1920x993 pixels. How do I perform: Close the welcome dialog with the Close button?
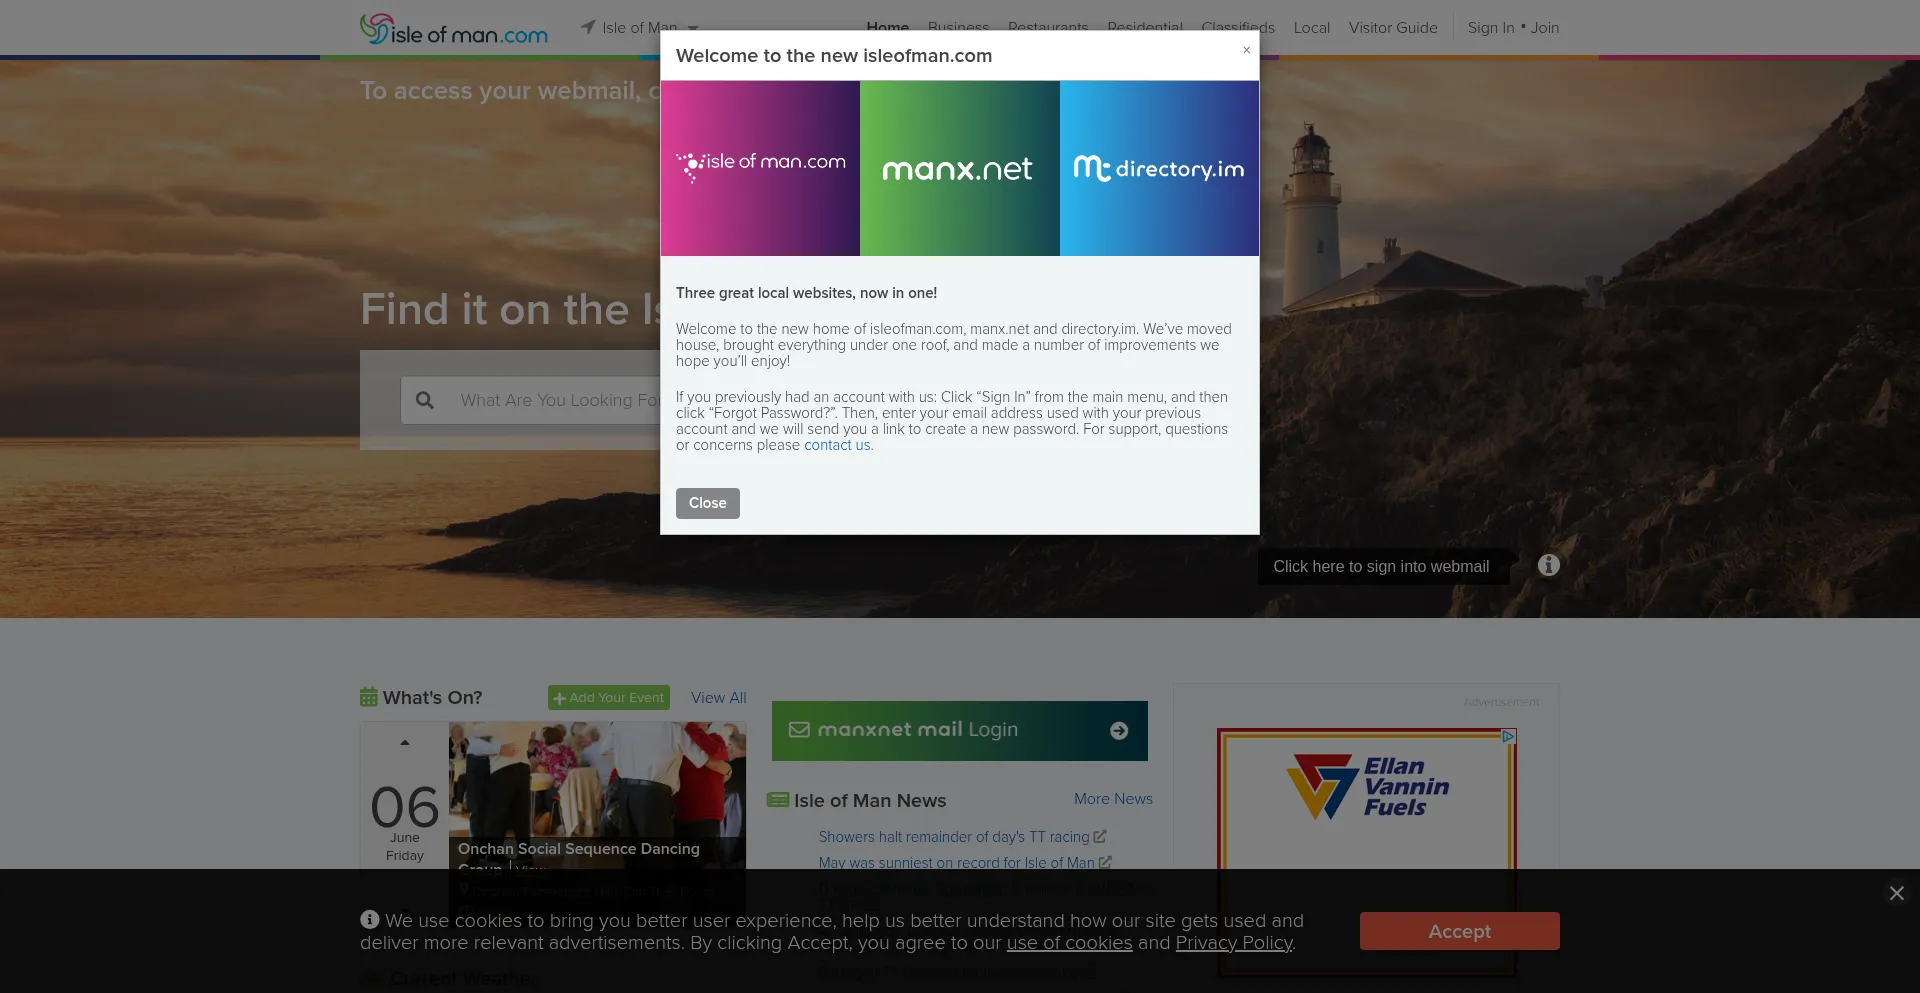[x=707, y=503]
